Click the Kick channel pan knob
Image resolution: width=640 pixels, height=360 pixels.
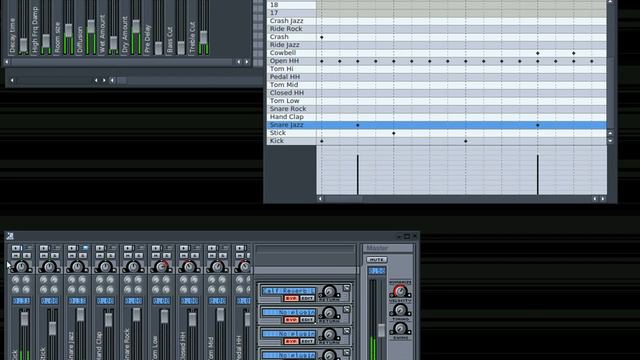(x=21, y=267)
